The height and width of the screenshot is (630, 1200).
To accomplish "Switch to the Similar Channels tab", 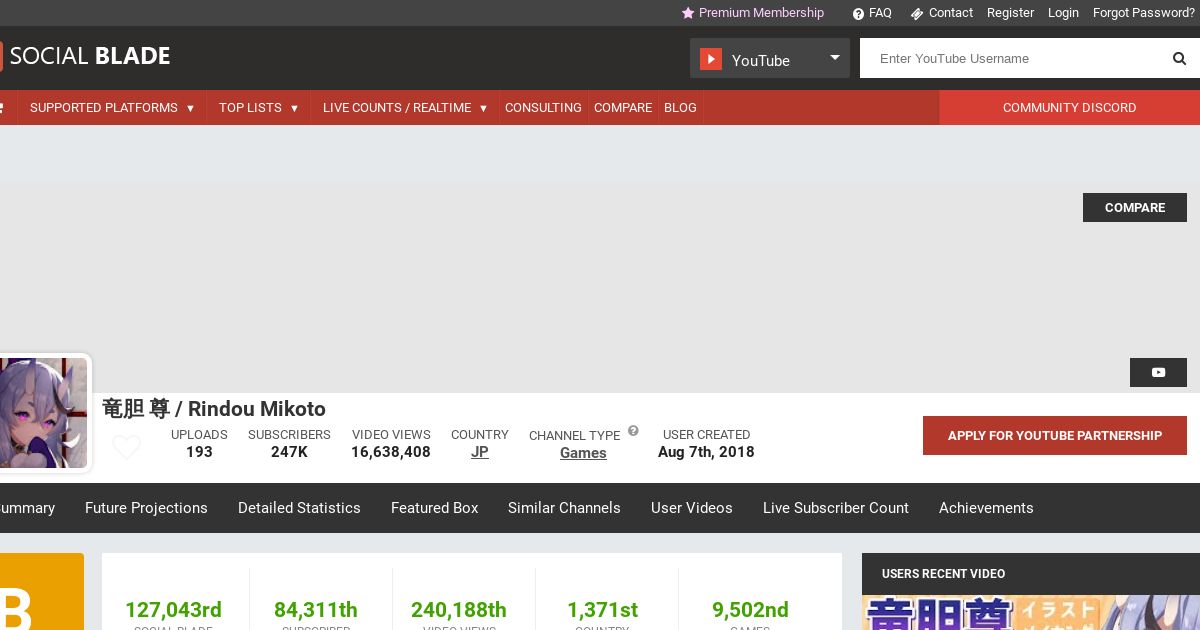I will [564, 508].
